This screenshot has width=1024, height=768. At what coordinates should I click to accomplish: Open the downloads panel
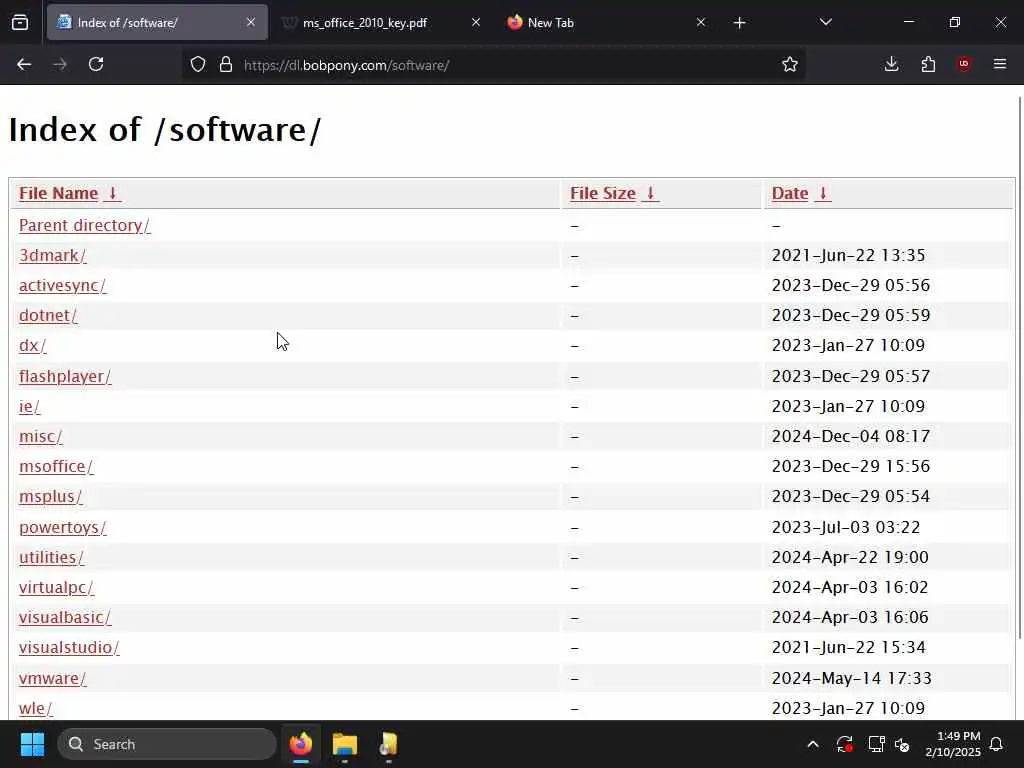(x=891, y=64)
